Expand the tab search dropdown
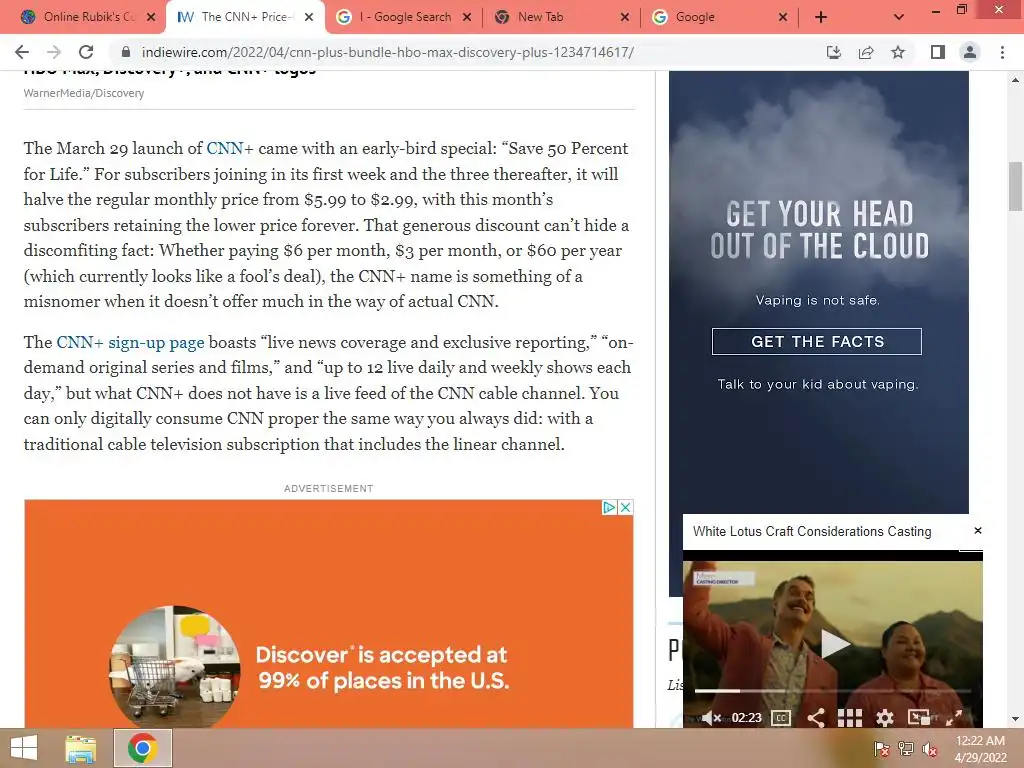The width and height of the screenshot is (1024, 768). click(899, 17)
